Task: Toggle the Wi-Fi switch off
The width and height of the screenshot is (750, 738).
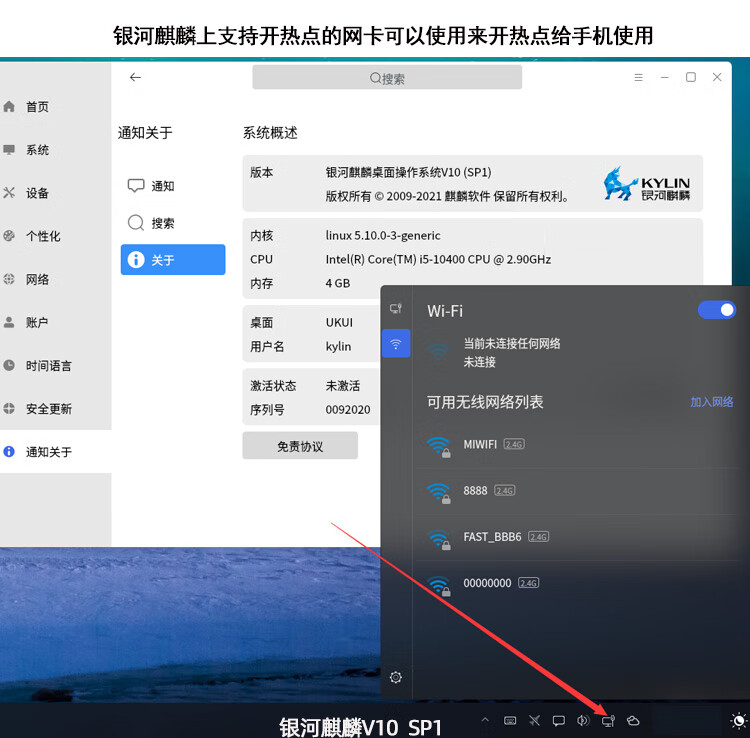Action: 716,310
